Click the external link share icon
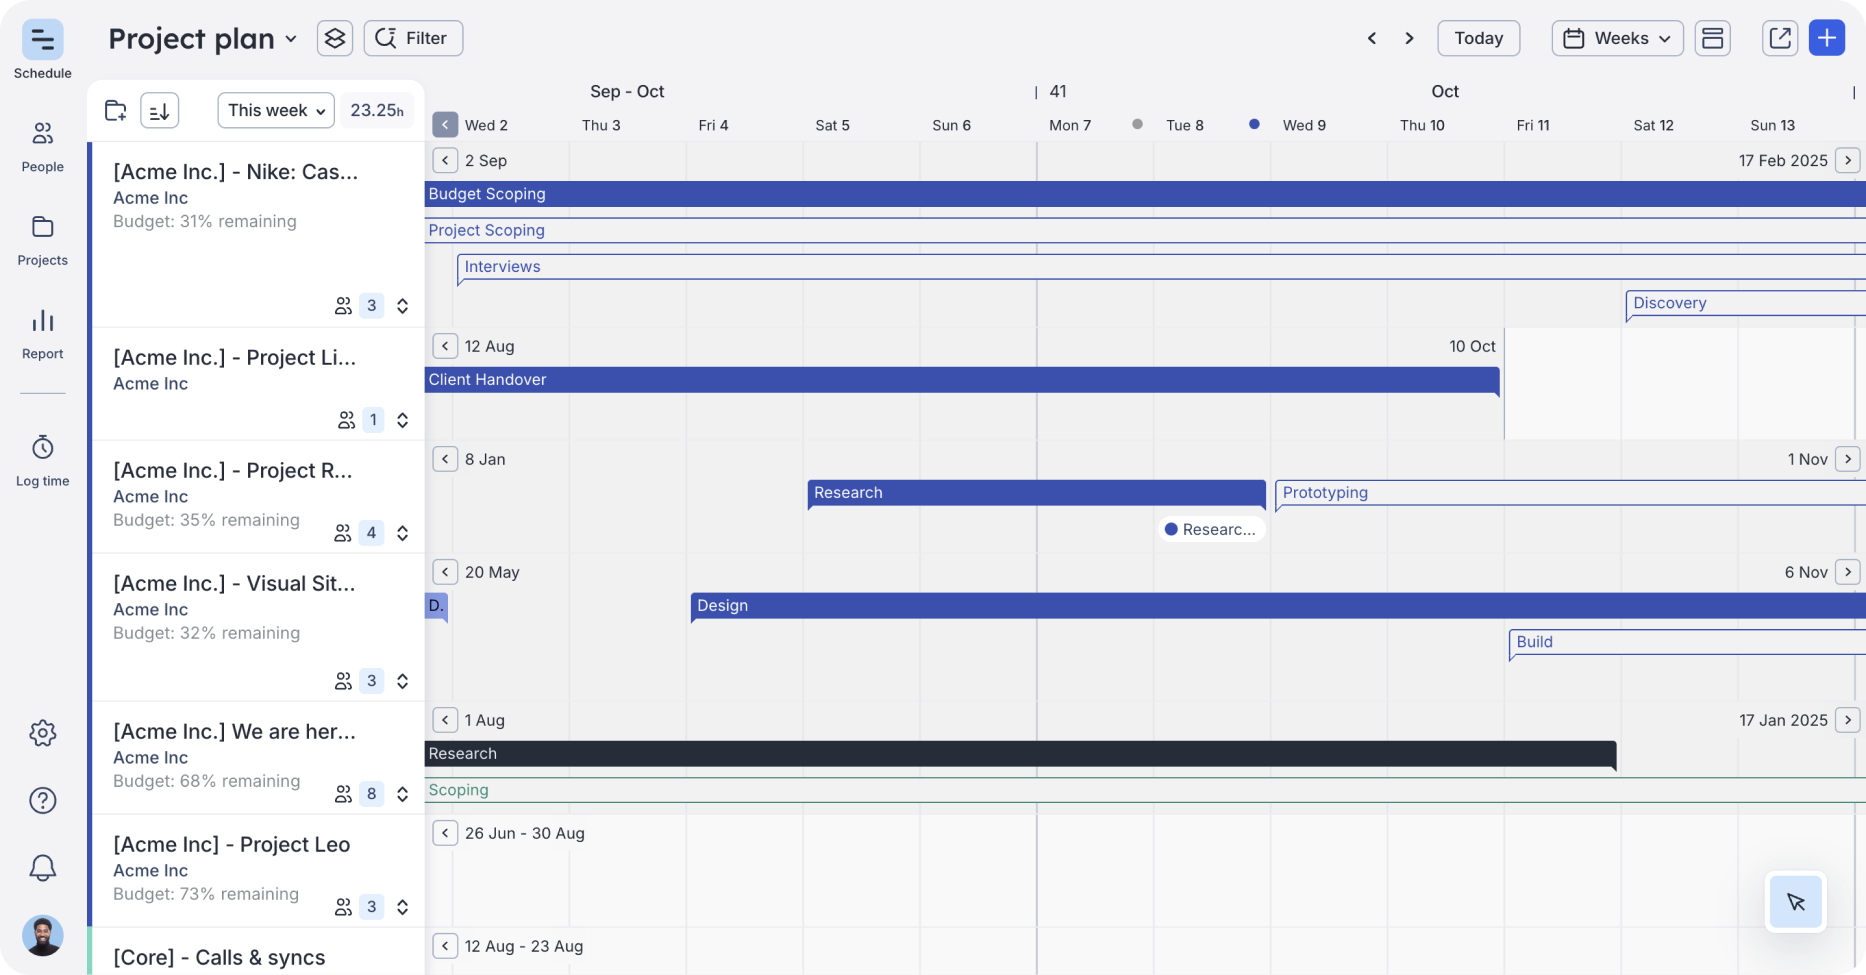The height and width of the screenshot is (975, 1866). point(1779,37)
